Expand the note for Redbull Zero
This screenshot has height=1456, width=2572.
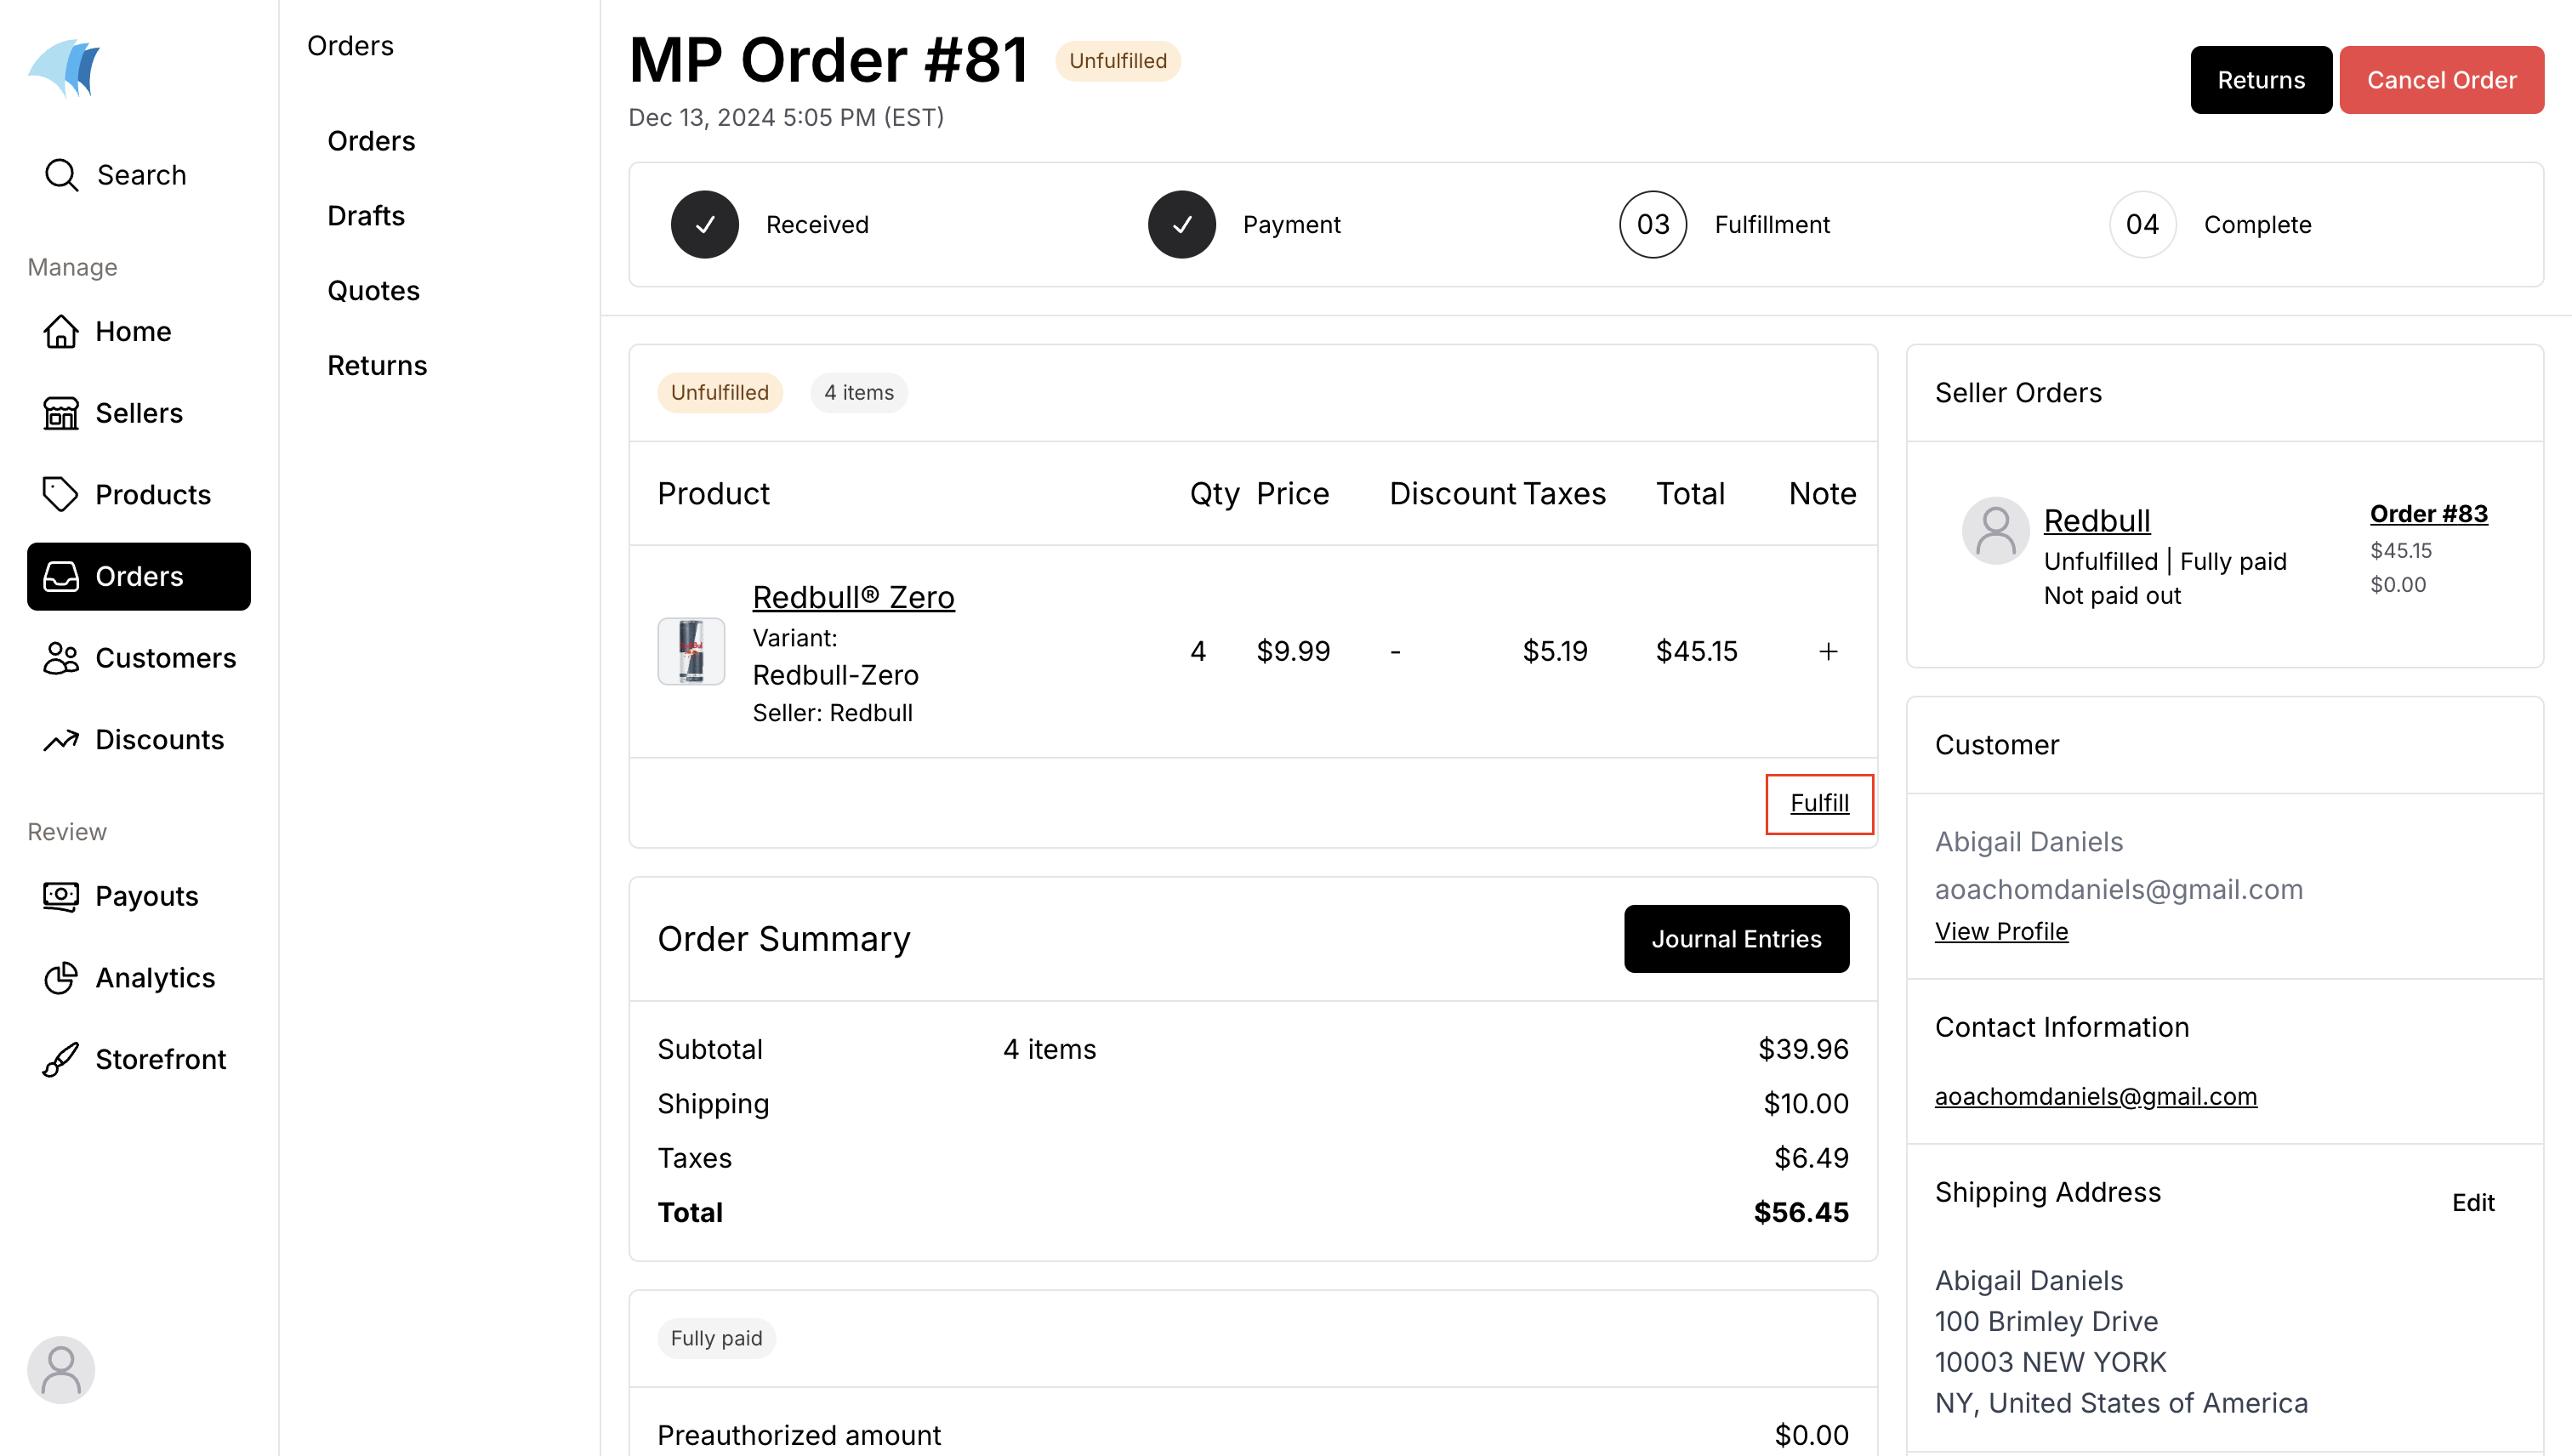coord(1828,650)
